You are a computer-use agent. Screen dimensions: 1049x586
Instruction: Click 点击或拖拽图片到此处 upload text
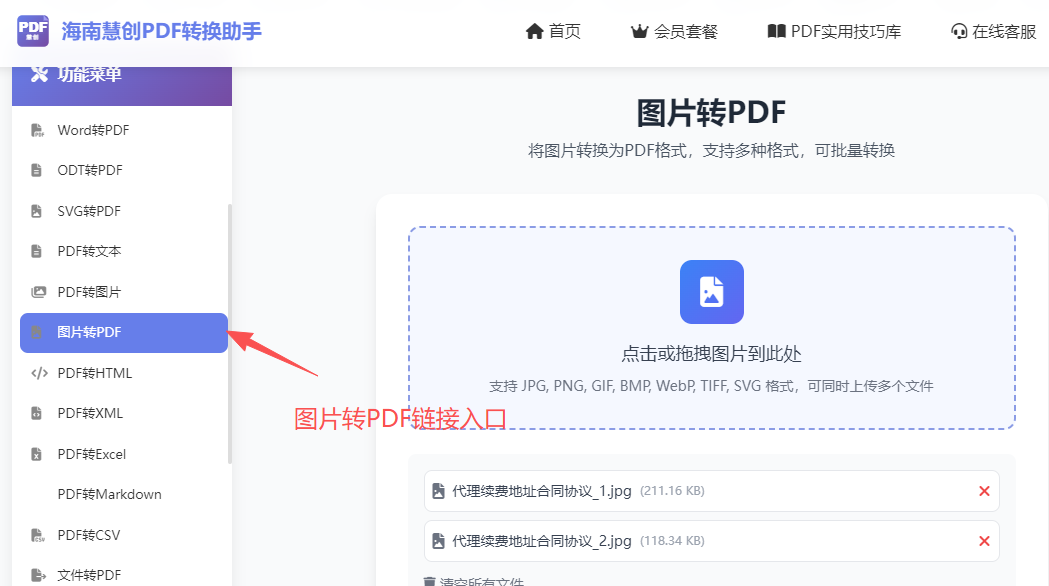pyautogui.click(x=711, y=354)
